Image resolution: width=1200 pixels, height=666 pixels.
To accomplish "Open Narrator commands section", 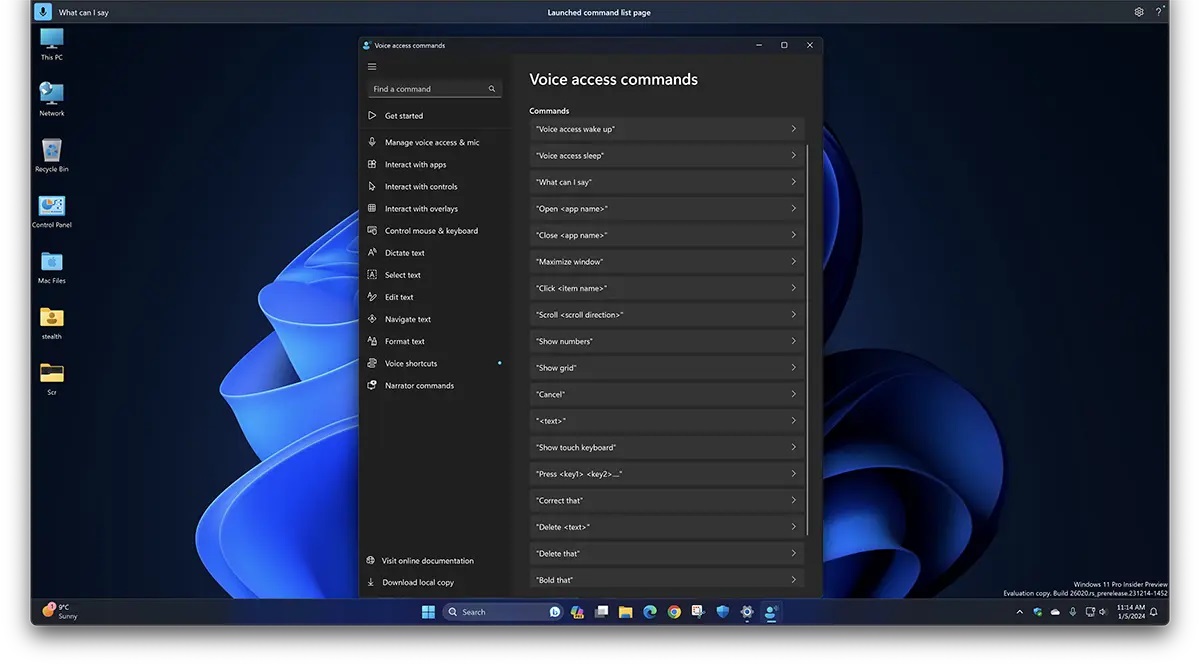I will pos(419,386).
